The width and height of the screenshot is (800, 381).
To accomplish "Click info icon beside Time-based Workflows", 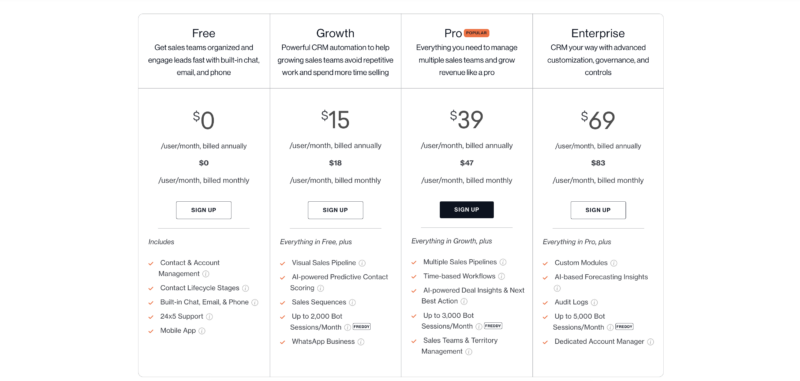I will coord(502,276).
